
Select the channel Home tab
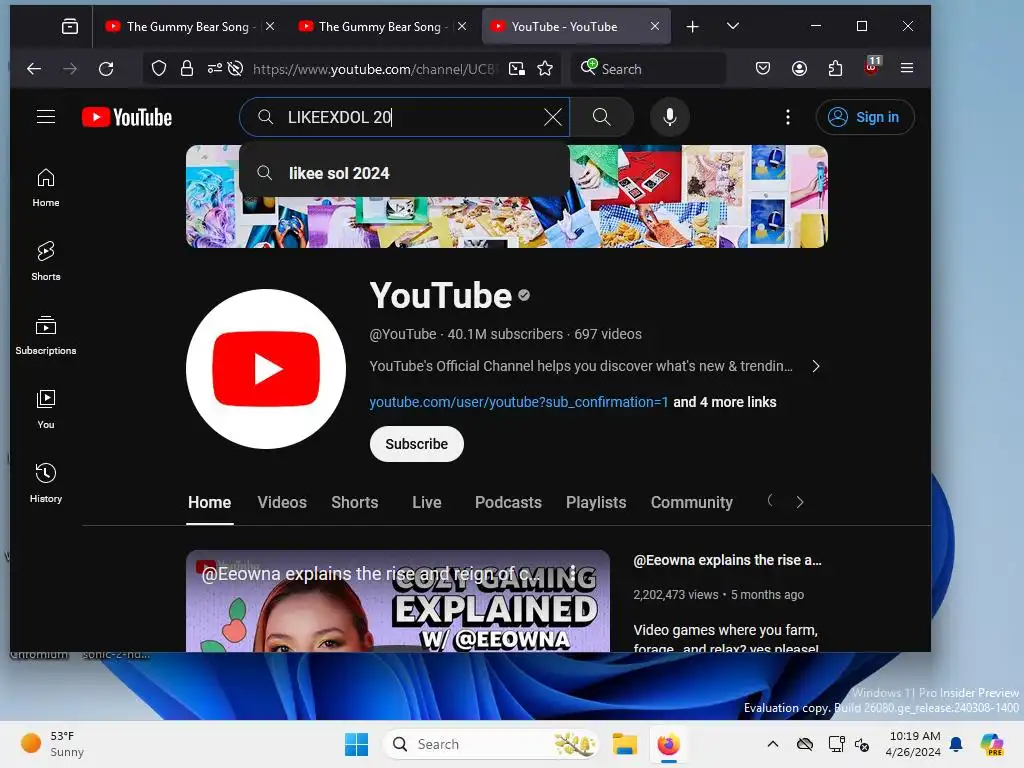[210, 502]
